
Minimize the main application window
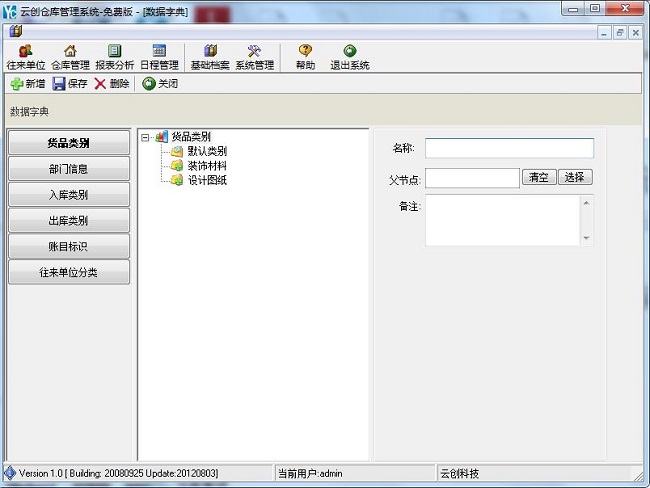coord(573,8)
